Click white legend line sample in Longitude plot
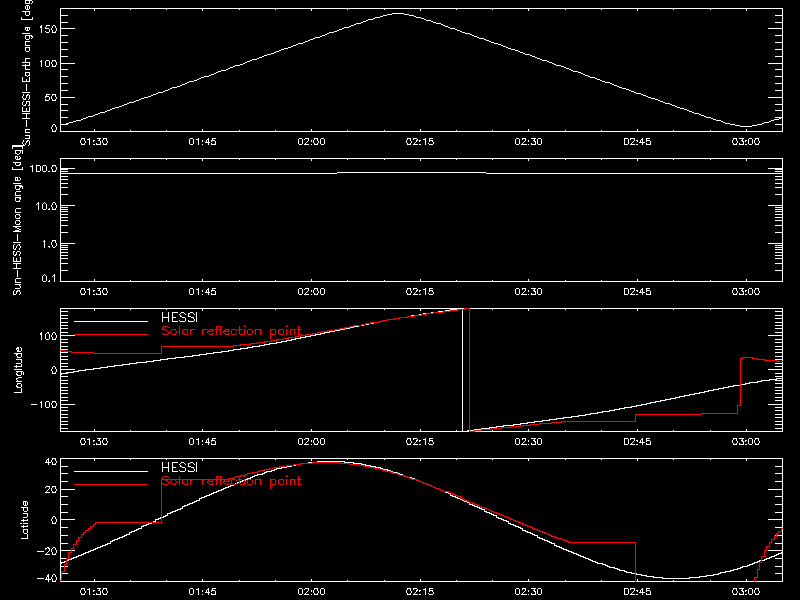Screen dimensions: 800x600 tap(111, 321)
